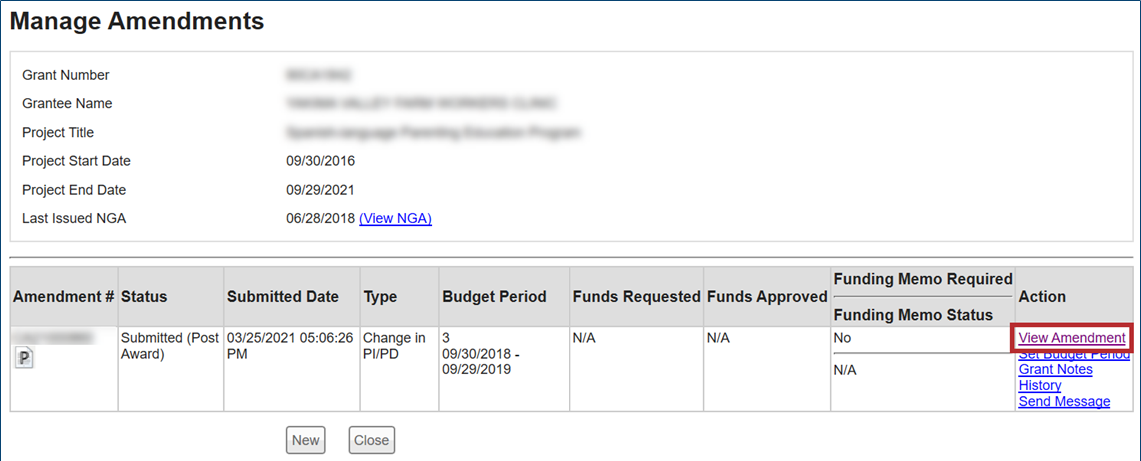Click the Funding Memo Required header

click(922, 279)
